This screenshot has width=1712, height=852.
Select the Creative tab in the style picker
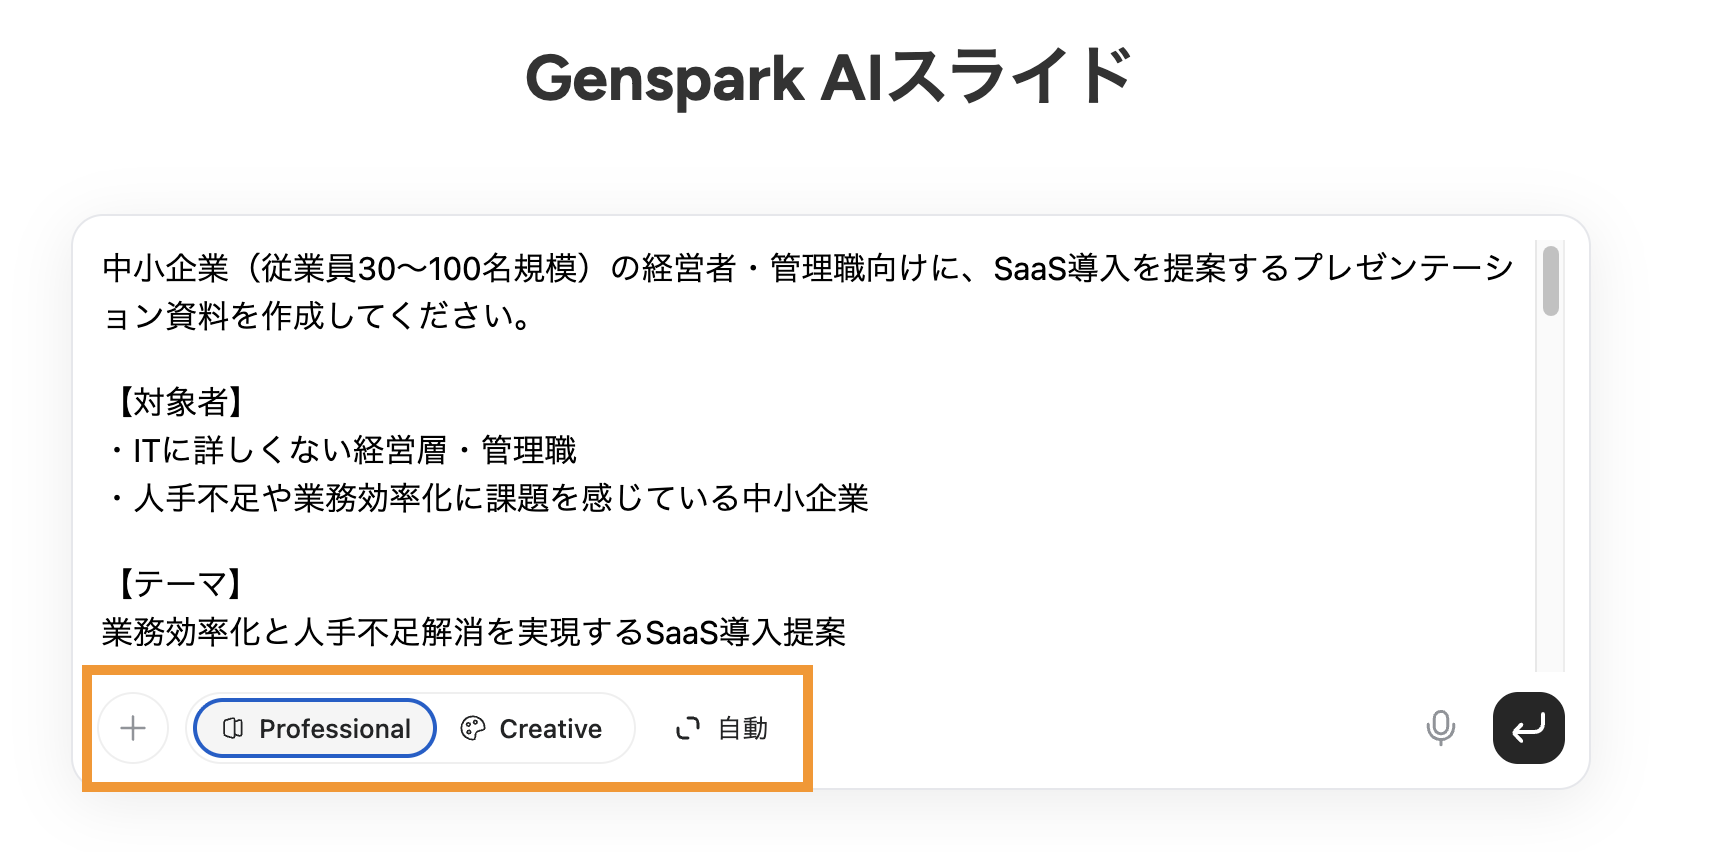pyautogui.click(x=537, y=728)
